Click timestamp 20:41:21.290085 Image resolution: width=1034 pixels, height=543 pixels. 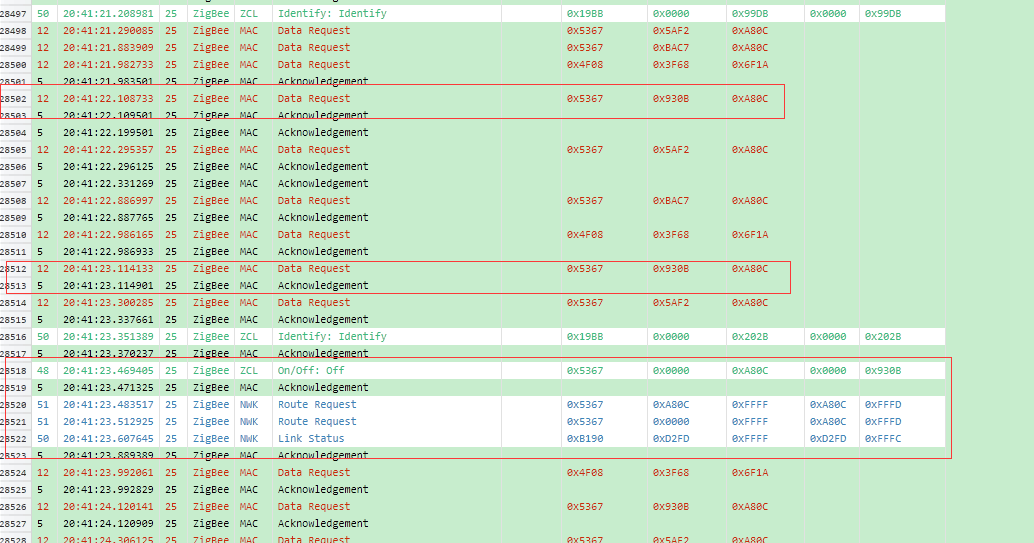[108, 30]
